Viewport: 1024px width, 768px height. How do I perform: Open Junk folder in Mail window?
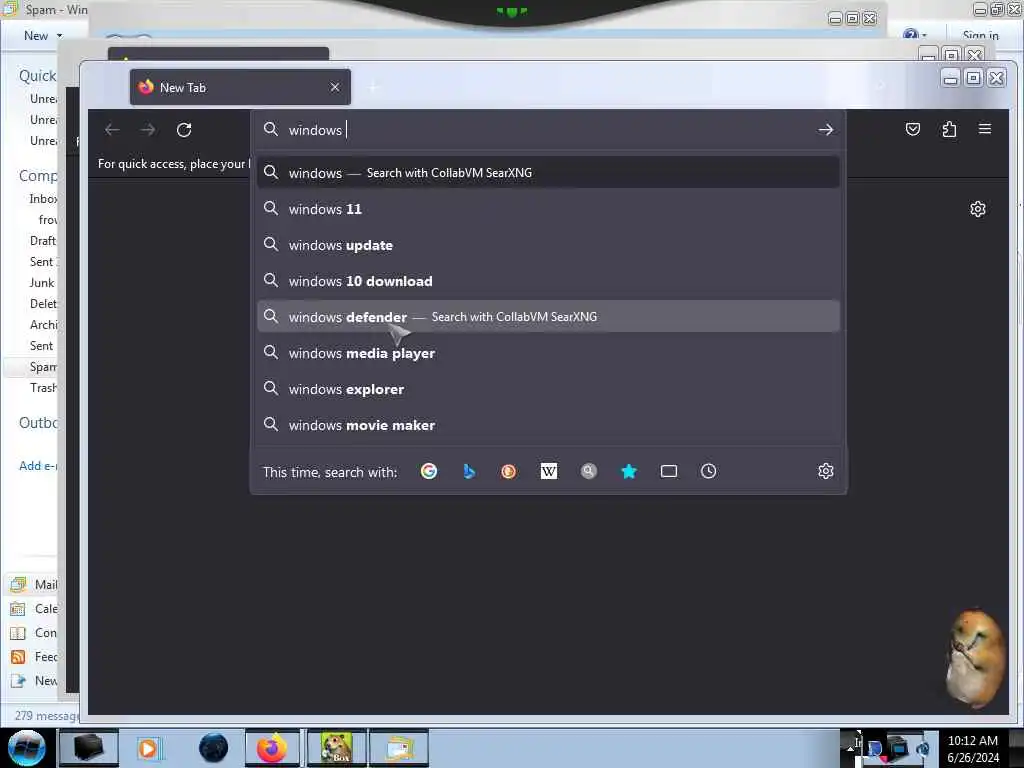pos(42,283)
